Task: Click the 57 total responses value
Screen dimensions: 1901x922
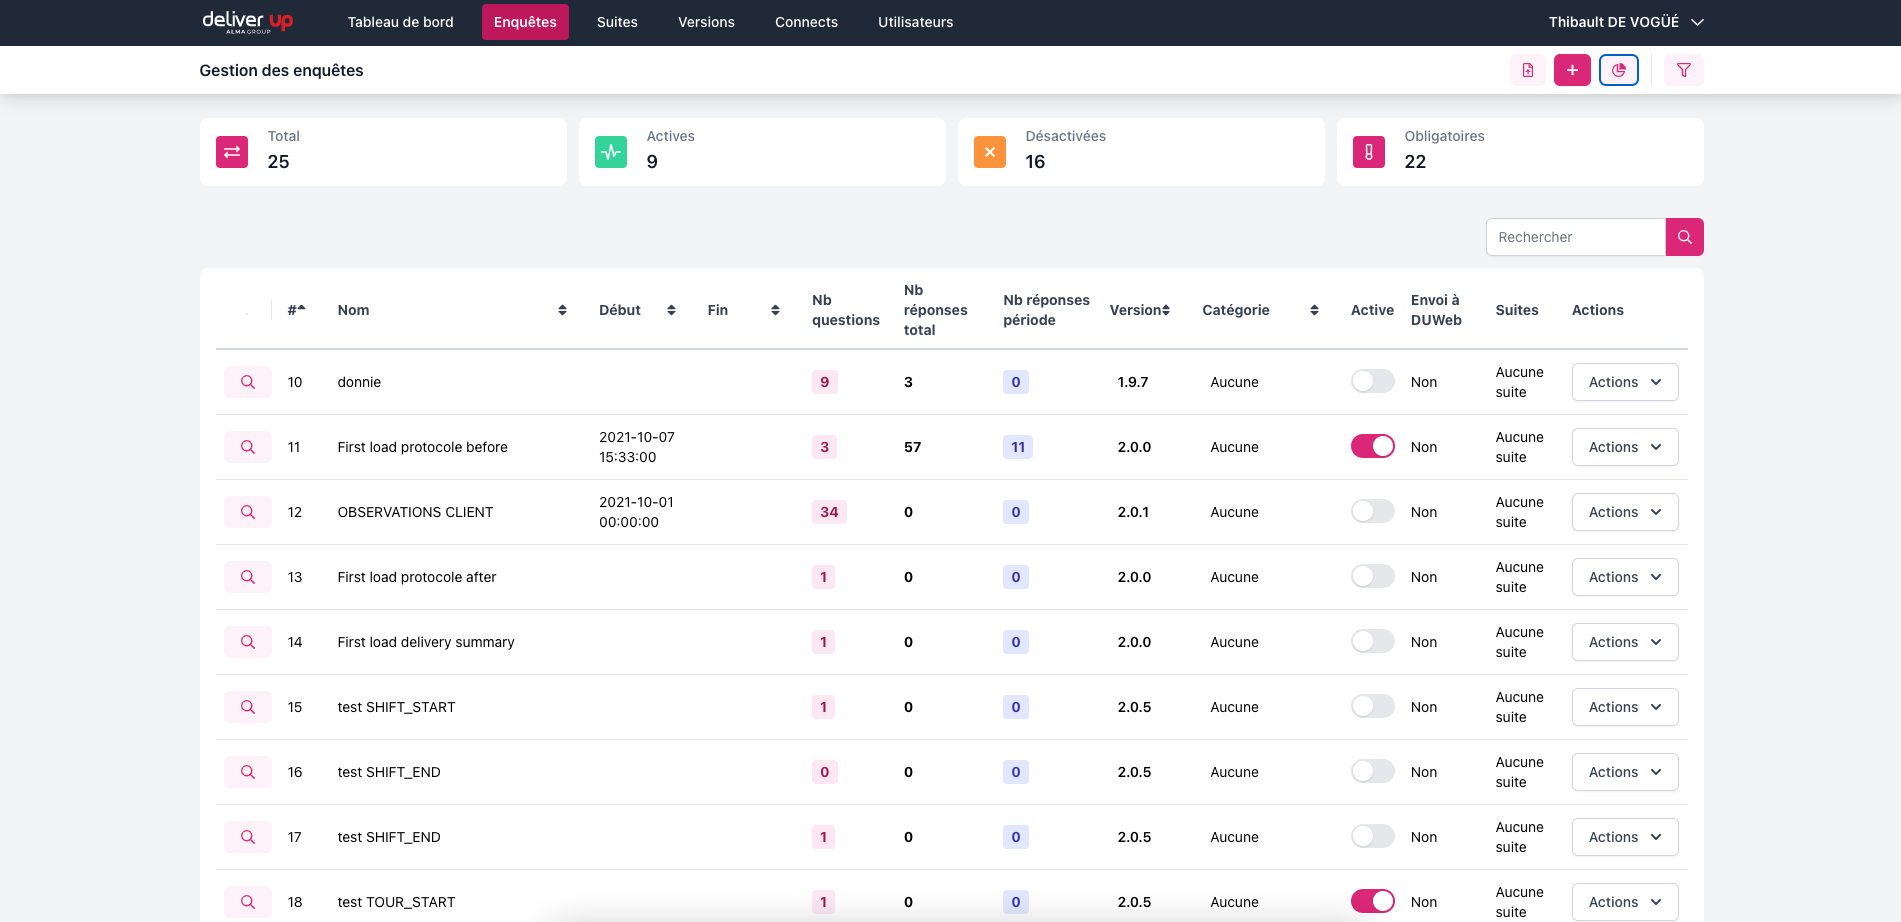Action: pyautogui.click(x=912, y=447)
